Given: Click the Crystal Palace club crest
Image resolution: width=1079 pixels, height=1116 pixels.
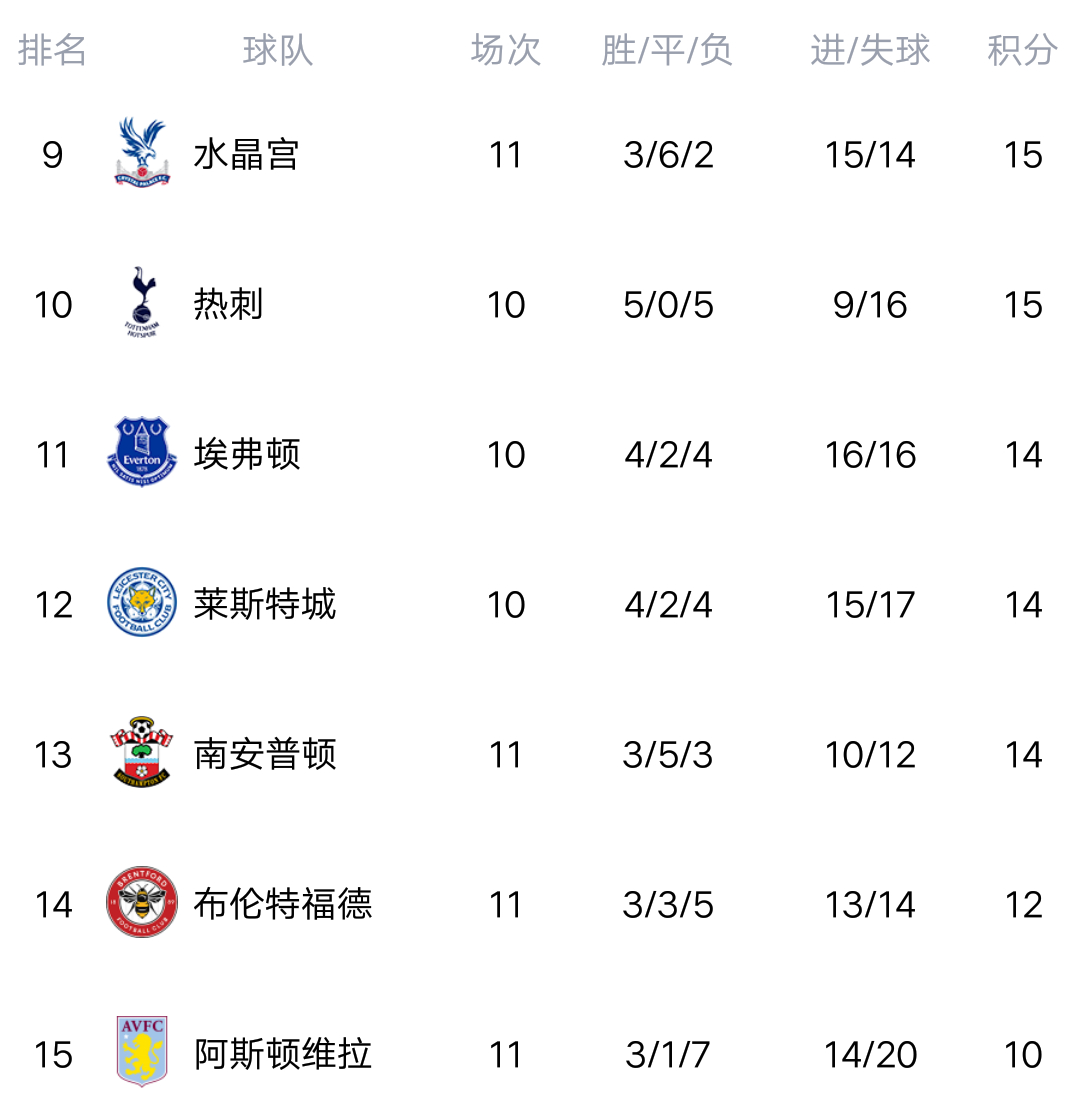Looking at the screenshot, I should (141, 153).
